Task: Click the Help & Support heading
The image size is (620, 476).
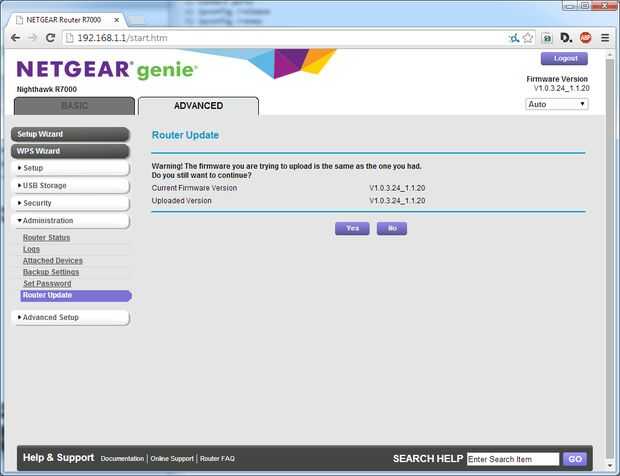Action: (x=59, y=458)
